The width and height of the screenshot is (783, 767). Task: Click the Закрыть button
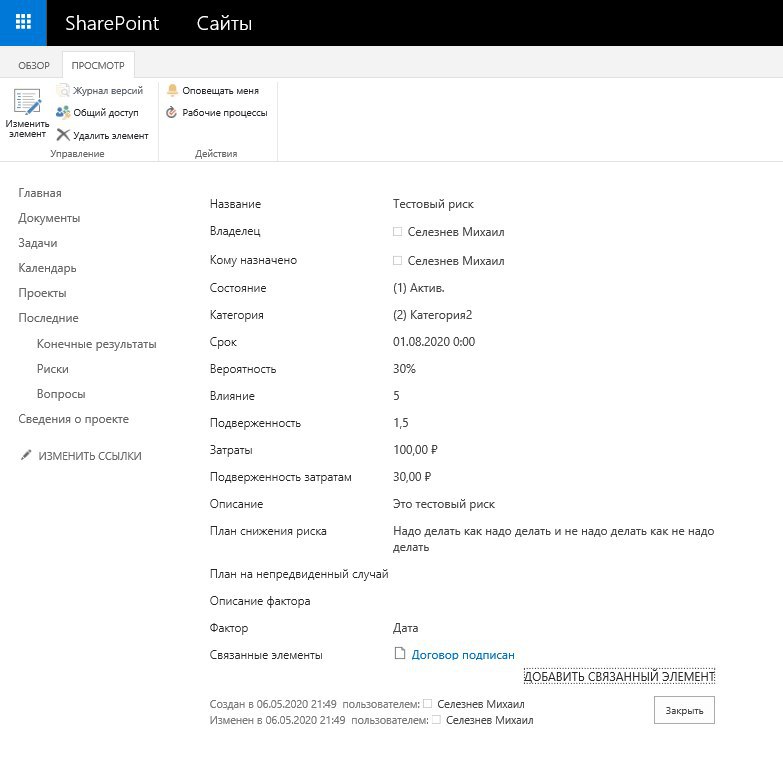point(684,710)
